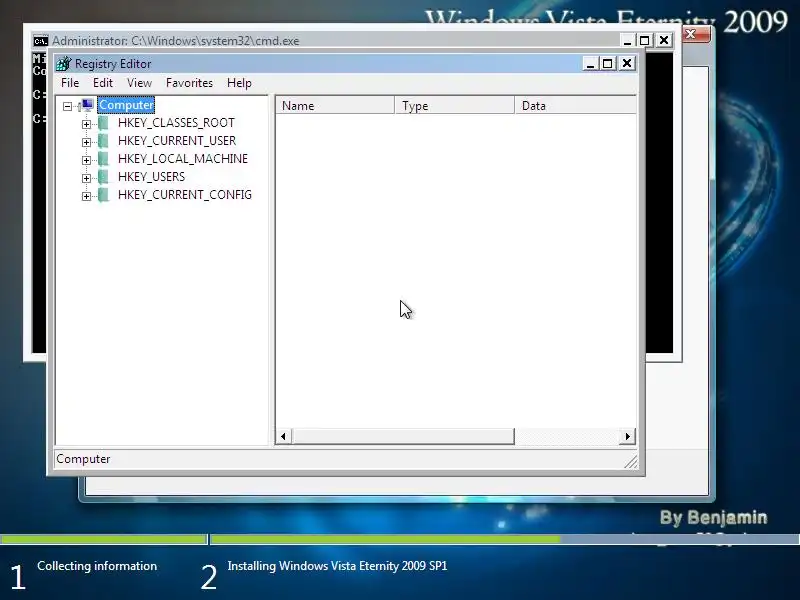
Task: Click the cmd.exe title bar icon
Action: [40, 41]
